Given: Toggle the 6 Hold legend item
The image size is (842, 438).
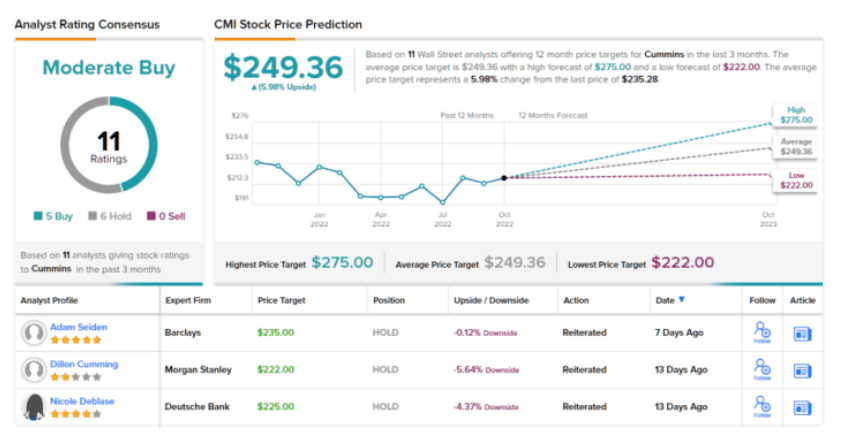Looking at the screenshot, I should tap(109, 215).
